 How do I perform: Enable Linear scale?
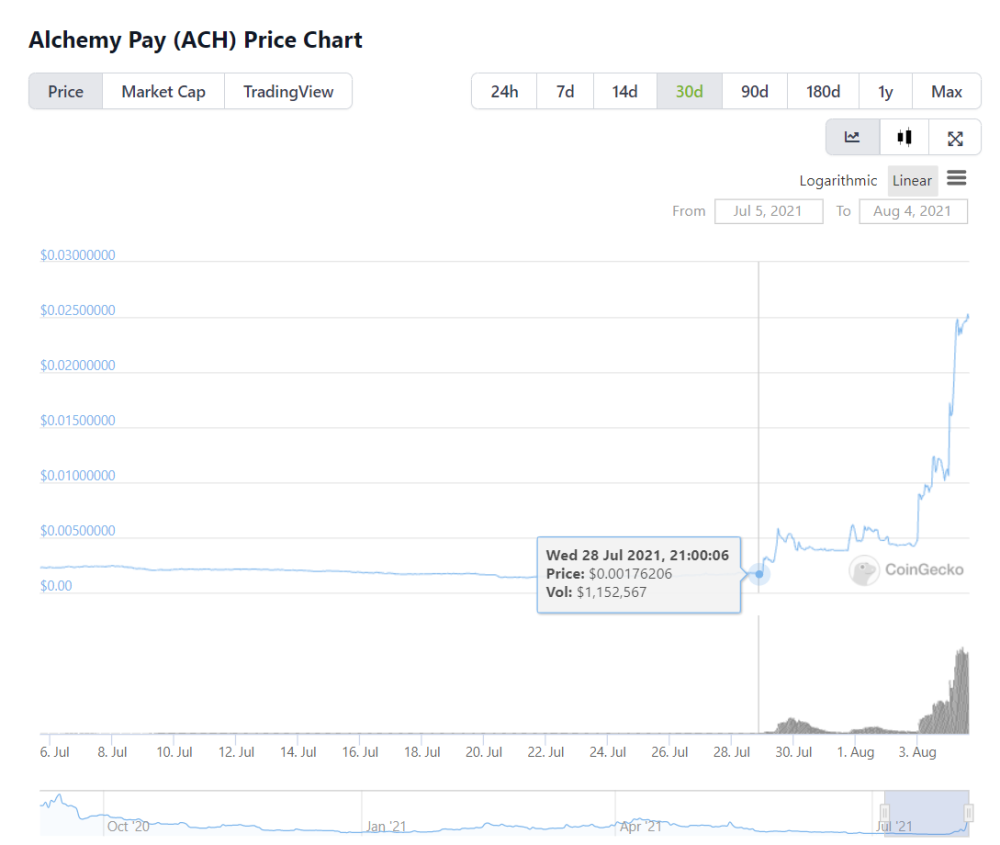912,181
